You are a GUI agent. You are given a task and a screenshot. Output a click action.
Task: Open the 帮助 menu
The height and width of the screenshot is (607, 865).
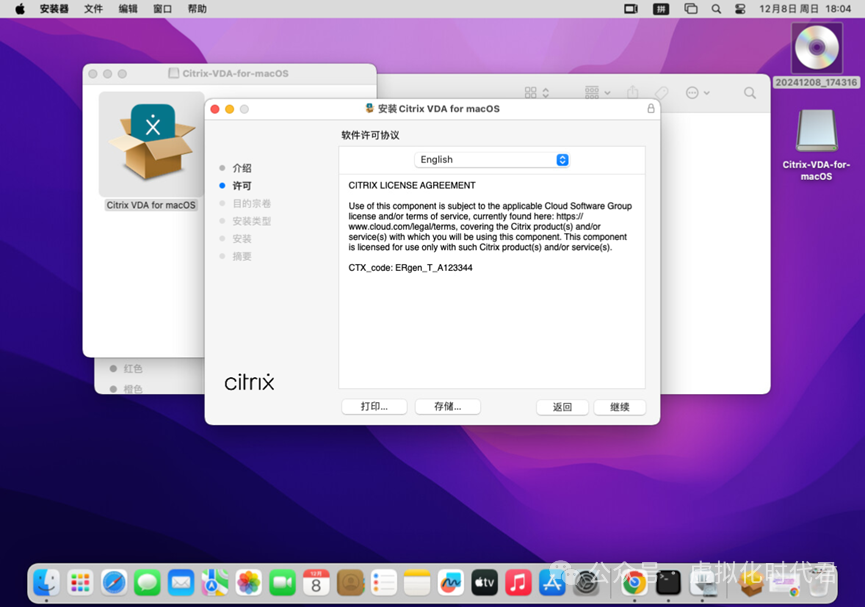click(x=197, y=9)
